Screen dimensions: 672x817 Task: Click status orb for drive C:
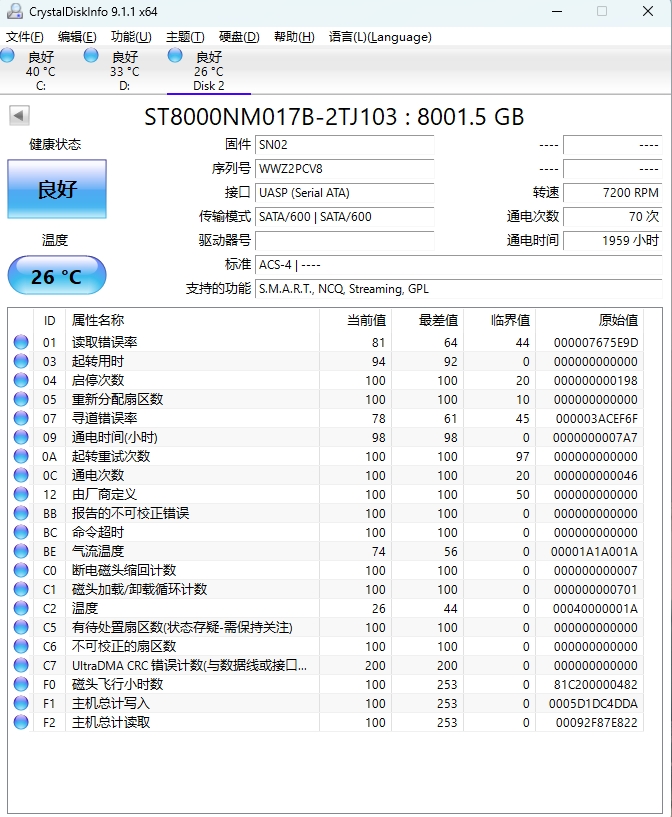(x=7, y=56)
